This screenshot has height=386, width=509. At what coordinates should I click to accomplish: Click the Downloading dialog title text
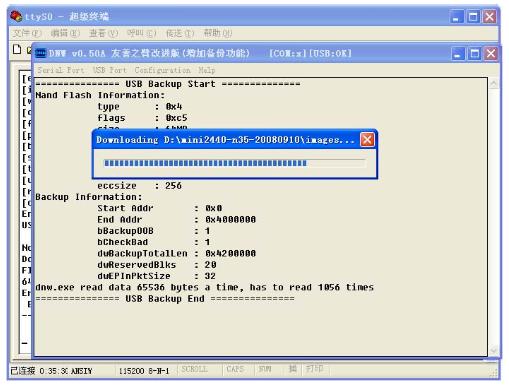[x=225, y=140]
